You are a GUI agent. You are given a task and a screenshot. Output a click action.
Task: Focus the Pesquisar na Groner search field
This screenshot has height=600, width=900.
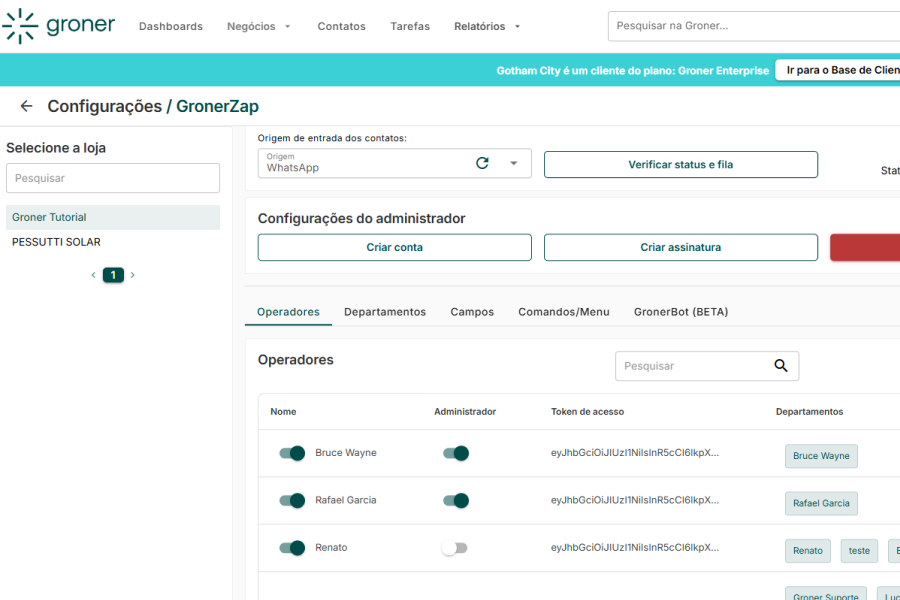750,26
